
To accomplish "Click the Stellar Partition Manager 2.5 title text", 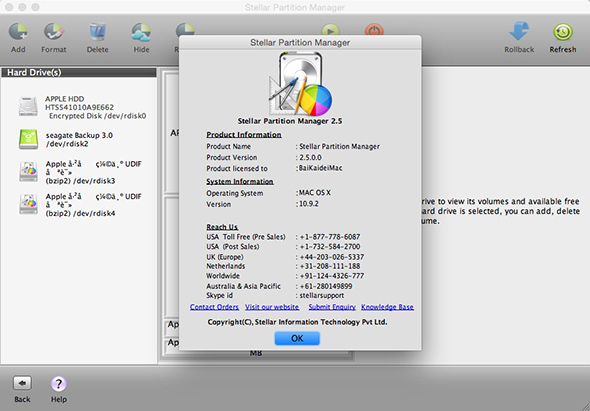I will click(x=290, y=121).
